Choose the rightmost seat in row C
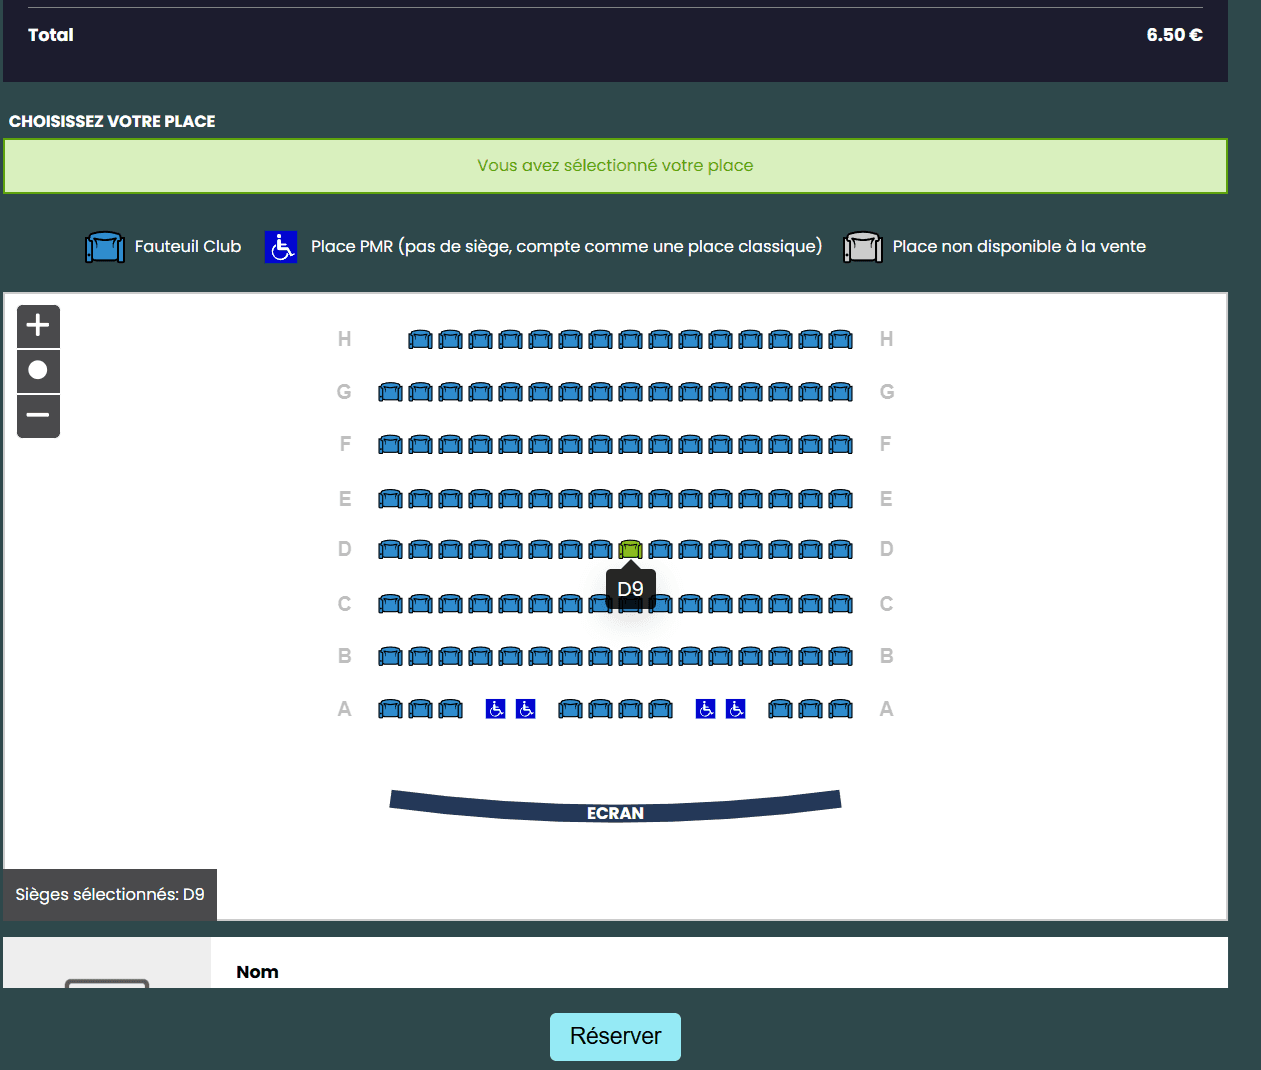This screenshot has height=1070, width=1261. 840,604
